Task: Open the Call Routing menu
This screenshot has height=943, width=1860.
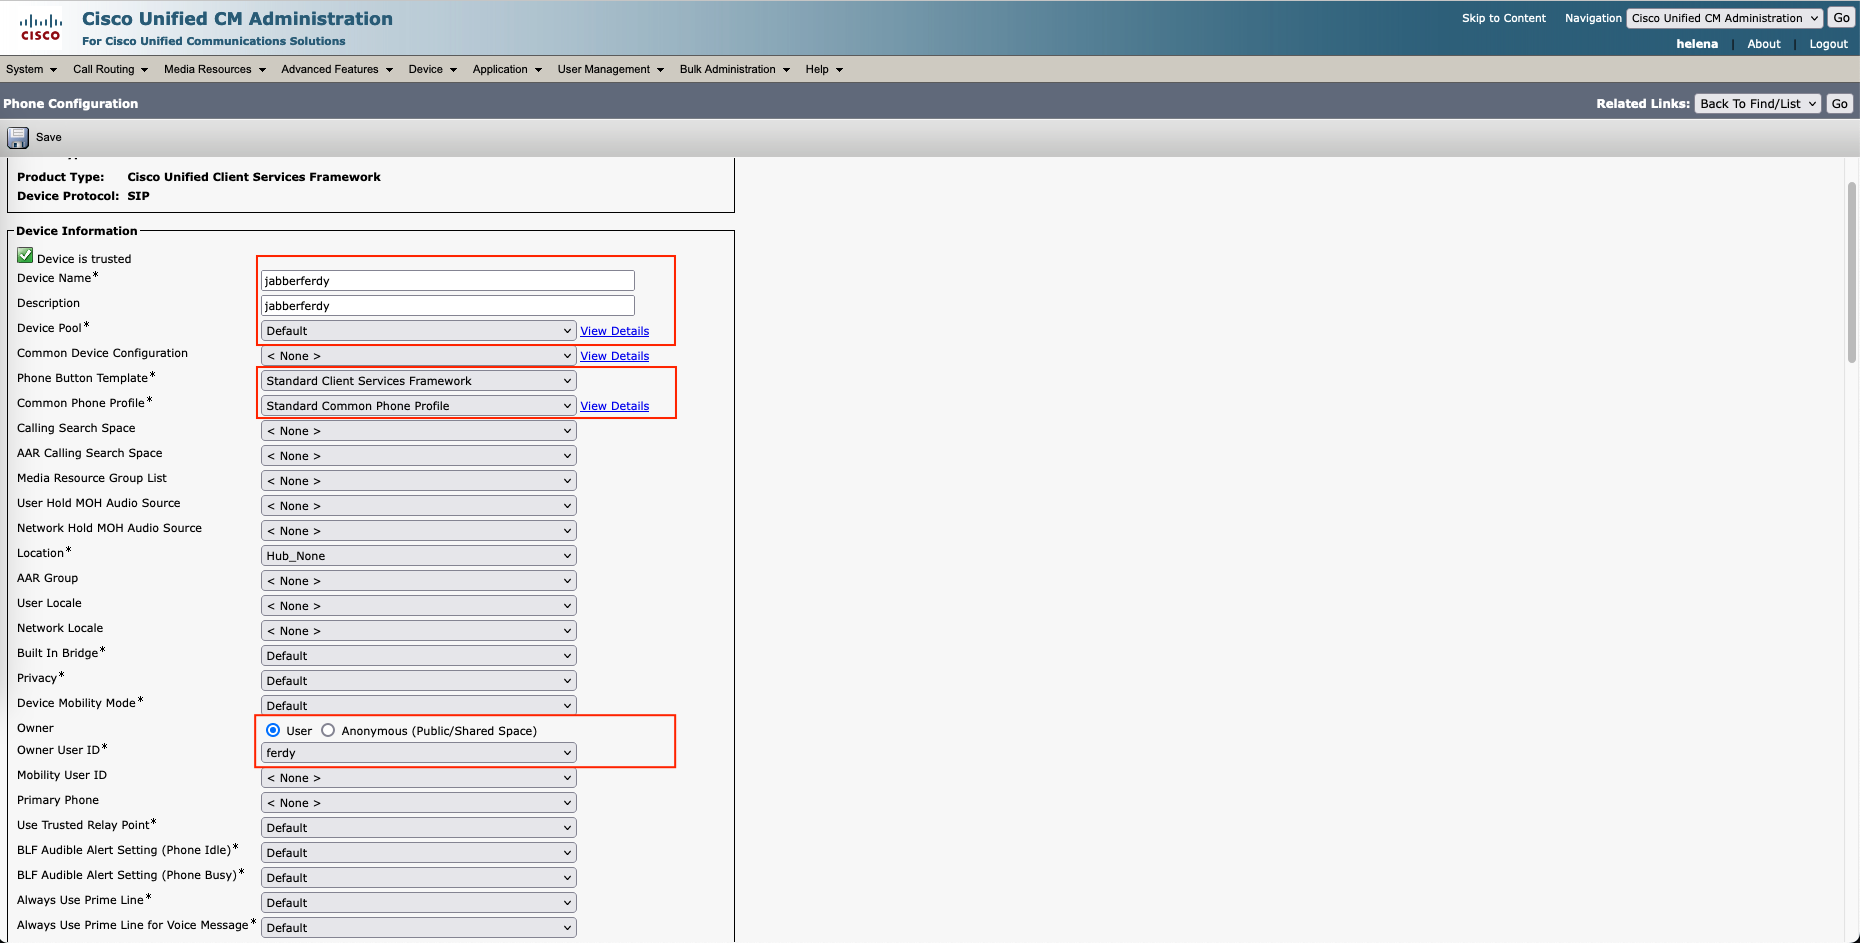Action: coord(110,69)
